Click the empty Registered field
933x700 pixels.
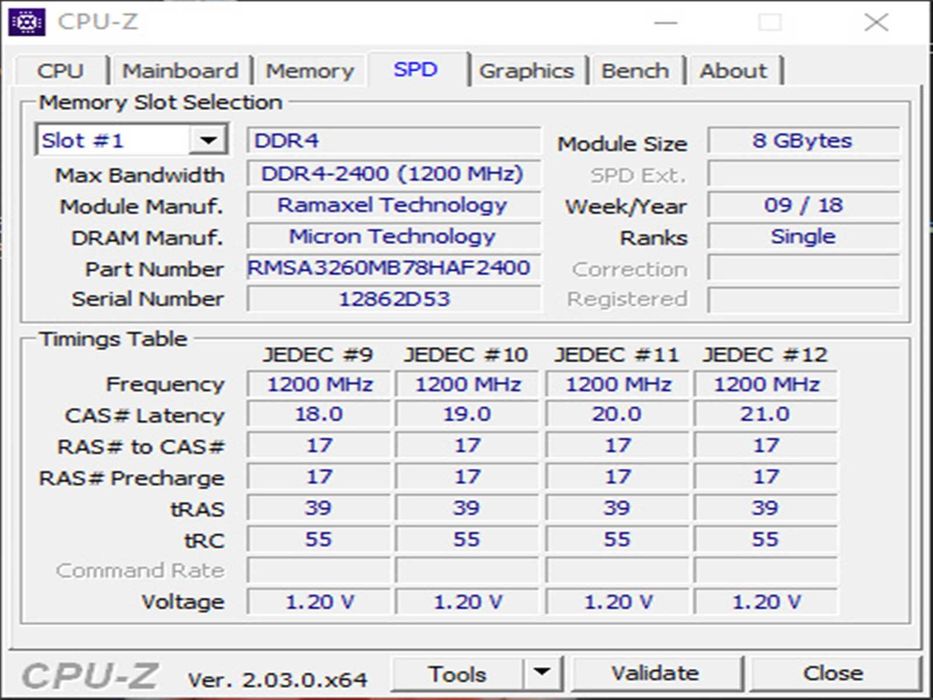click(803, 299)
